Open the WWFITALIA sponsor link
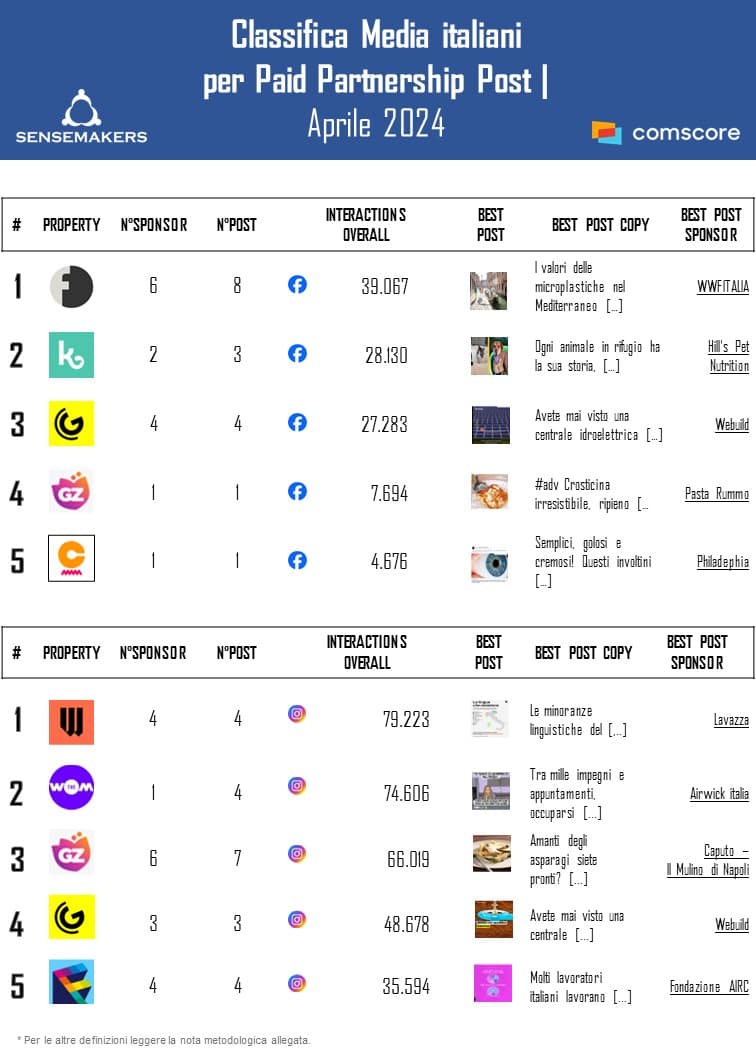 [722, 287]
